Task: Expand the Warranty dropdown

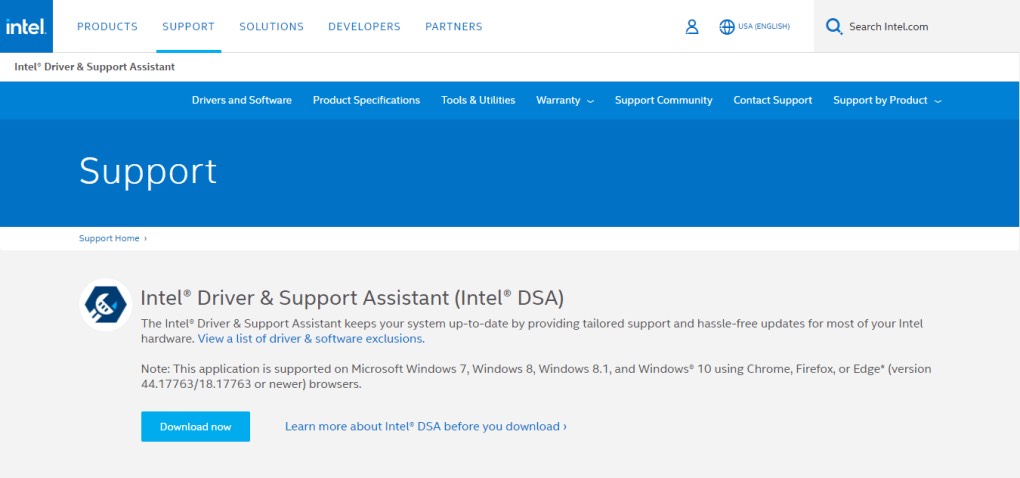Action: (x=565, y=100)
